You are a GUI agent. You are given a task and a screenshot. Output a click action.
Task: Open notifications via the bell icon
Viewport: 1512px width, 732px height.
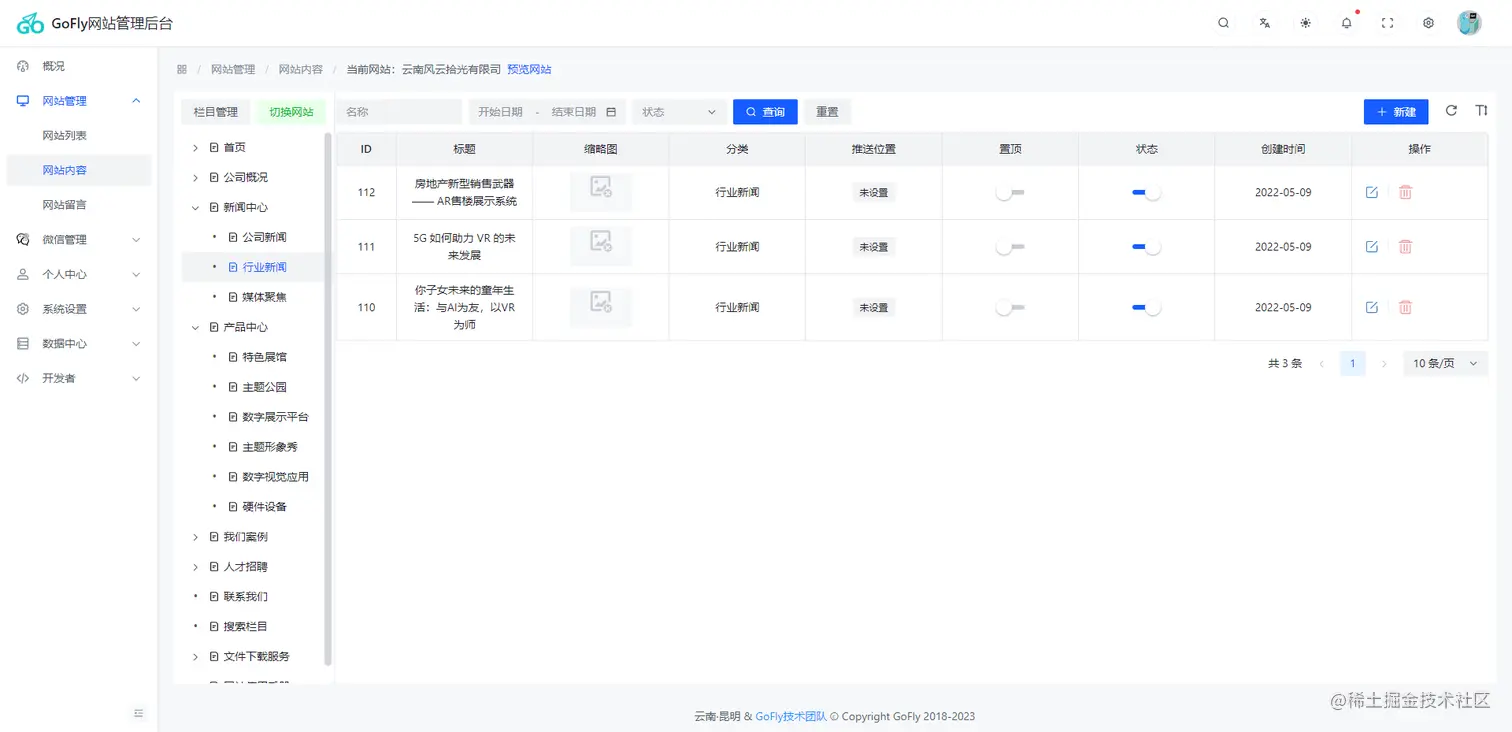click(x=1347, y=23)
